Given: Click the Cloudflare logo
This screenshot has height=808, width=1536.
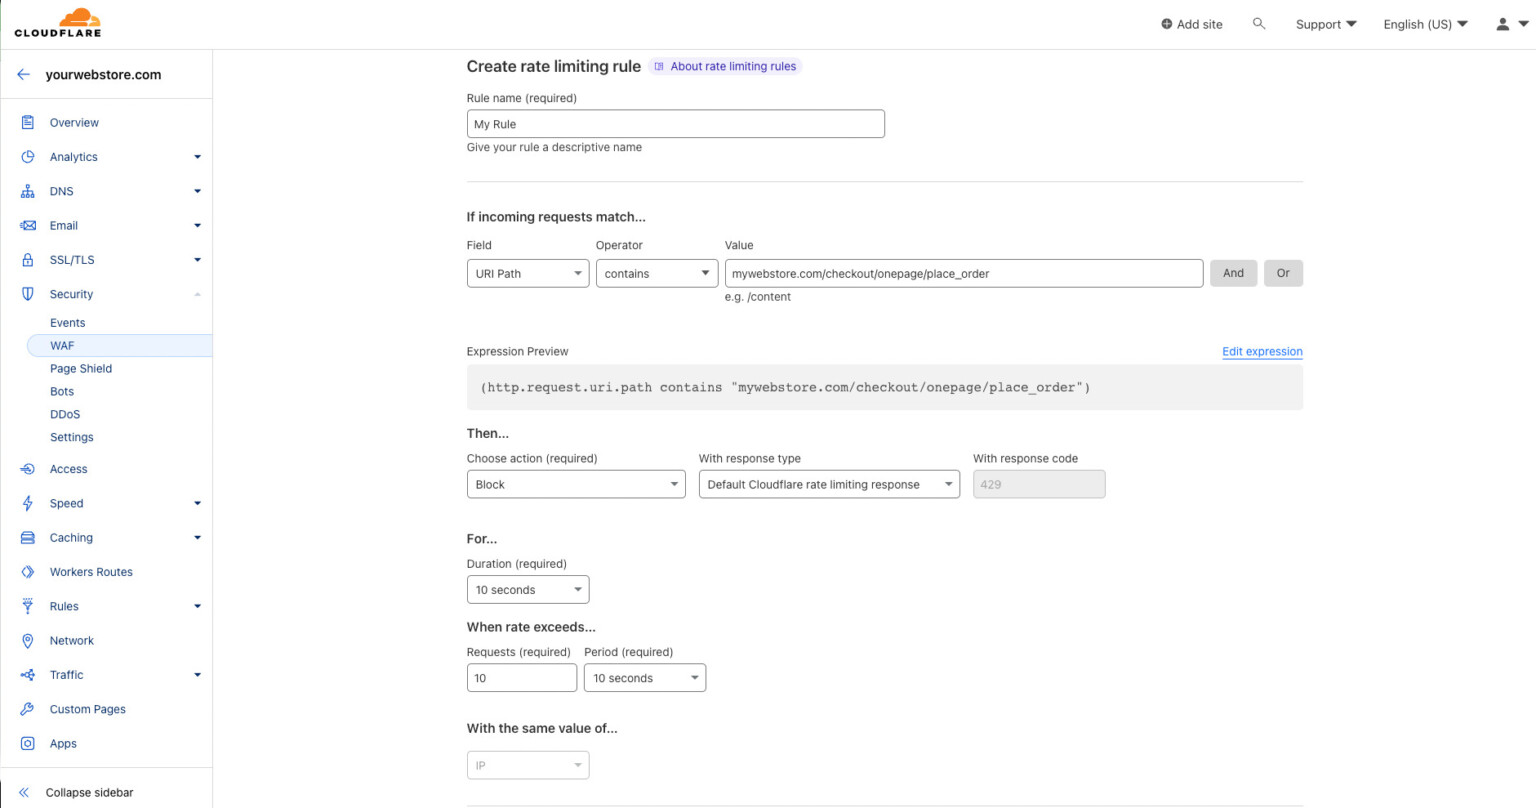Looking at the screenshot, I should click(x=58, y=23).
